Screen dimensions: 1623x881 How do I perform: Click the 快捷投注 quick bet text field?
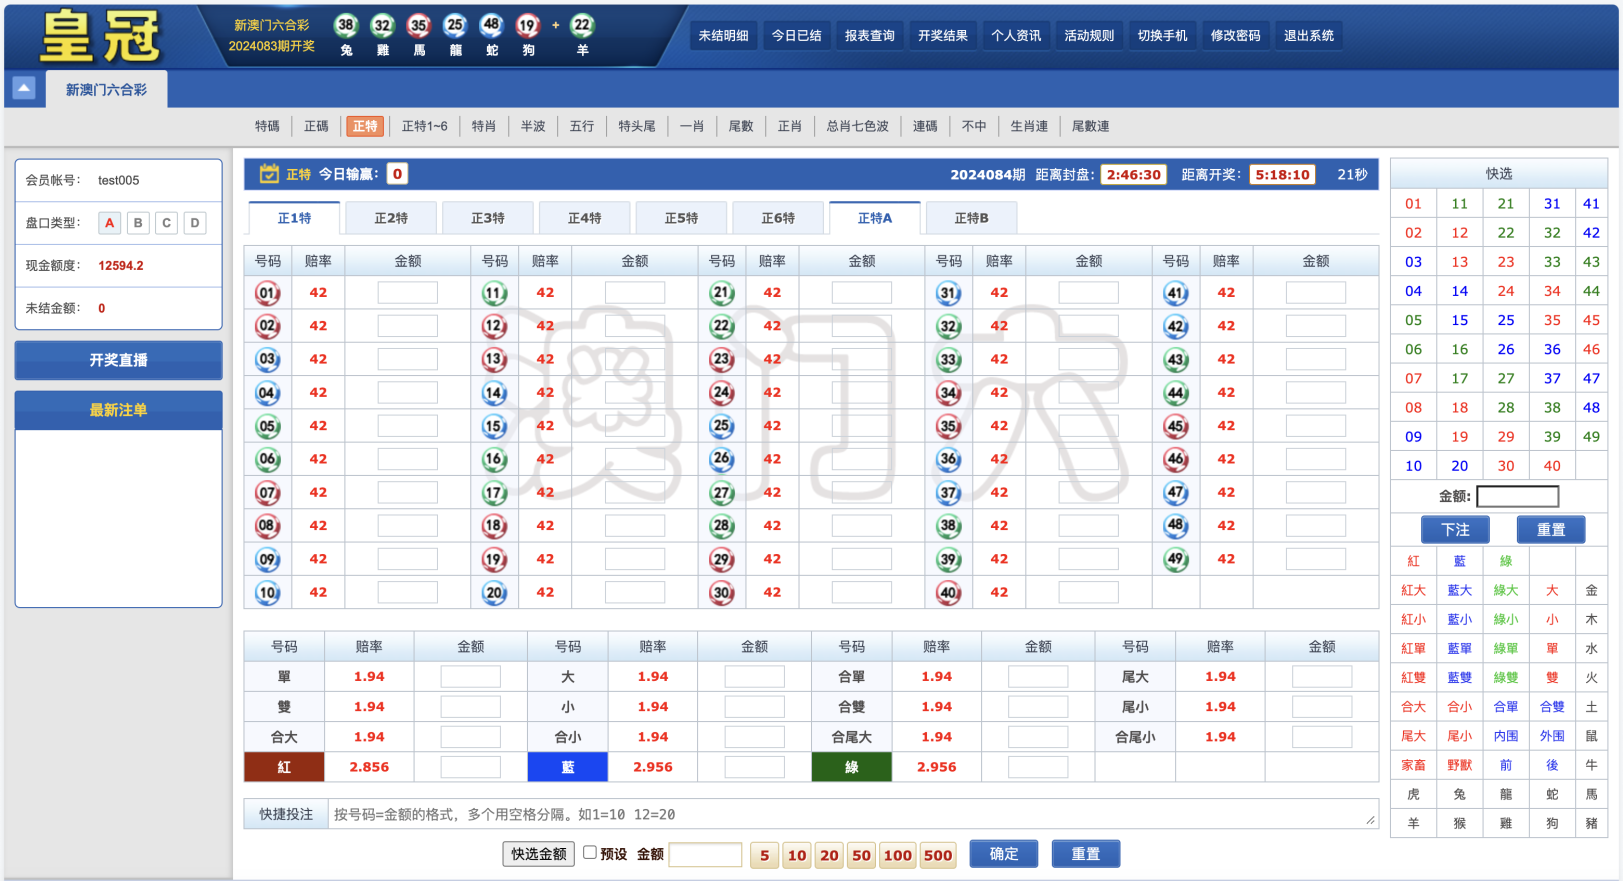point(853,814)
